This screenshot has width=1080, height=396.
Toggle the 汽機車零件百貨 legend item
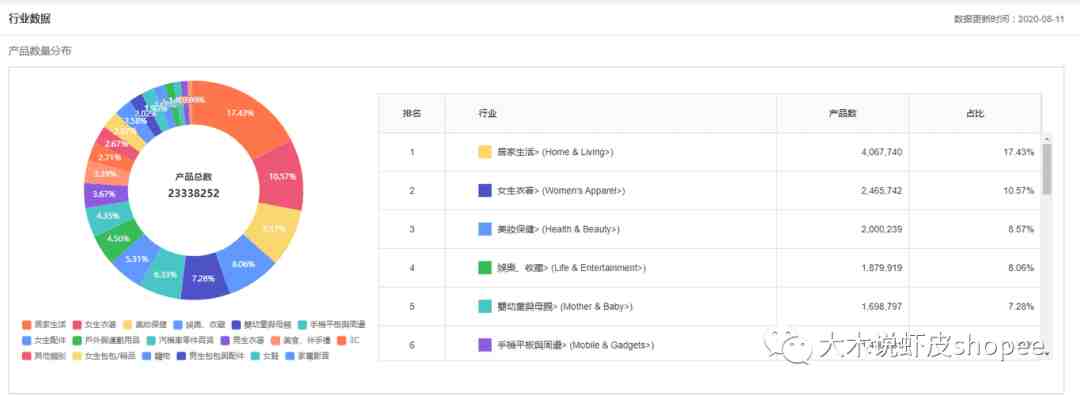point(180,340)
